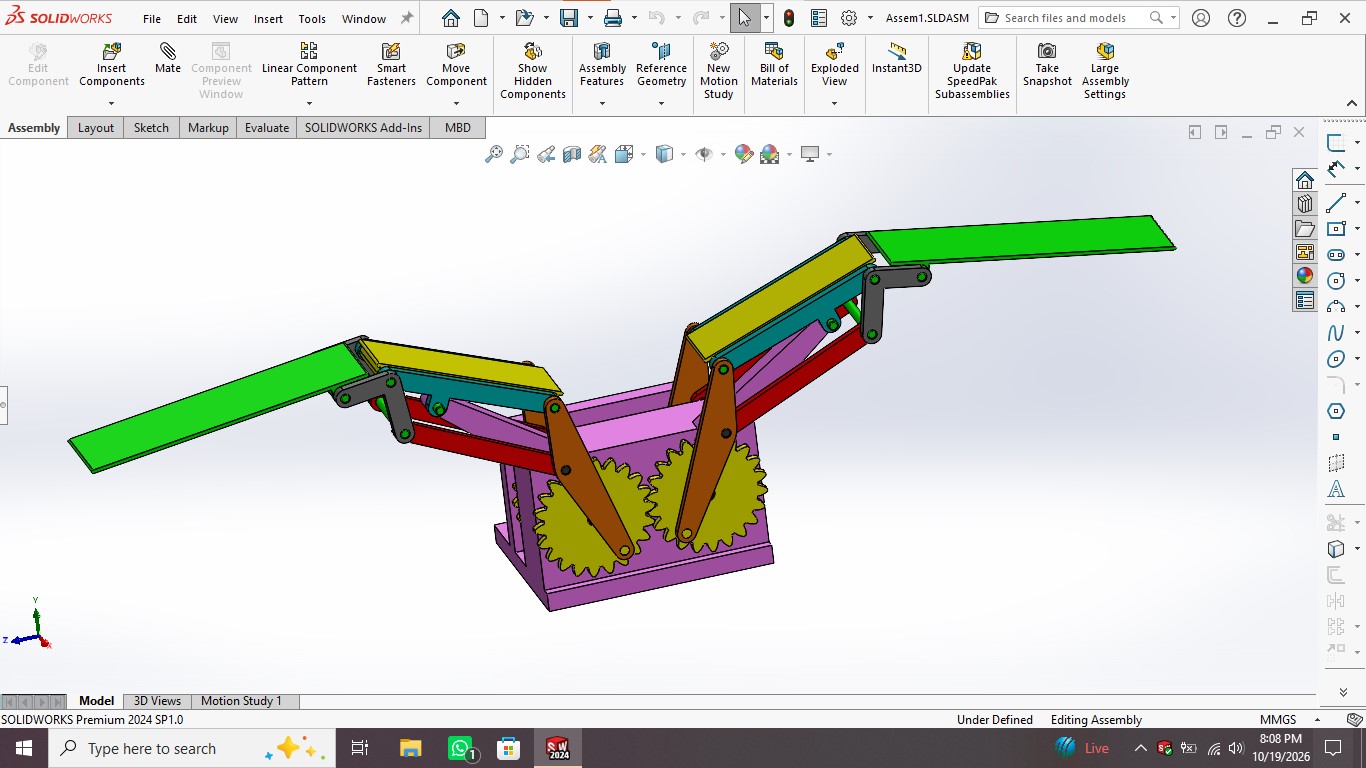1366x768 pixels.
Task: Open the Tools menu
Action: pyautogui.click(x=312, y=19)
